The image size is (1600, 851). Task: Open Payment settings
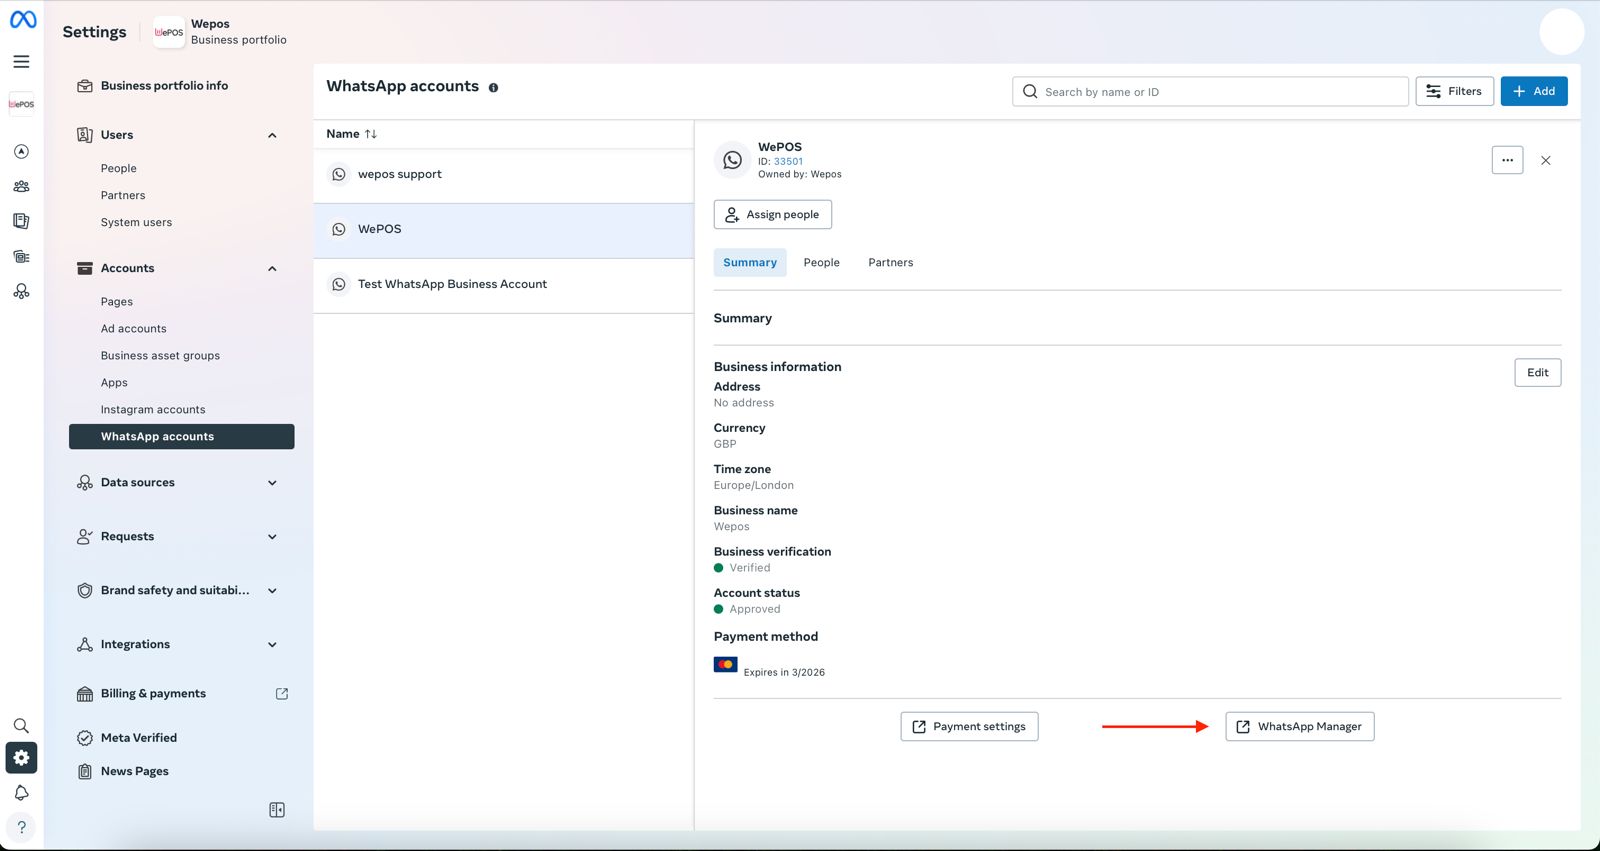point(969,727)
